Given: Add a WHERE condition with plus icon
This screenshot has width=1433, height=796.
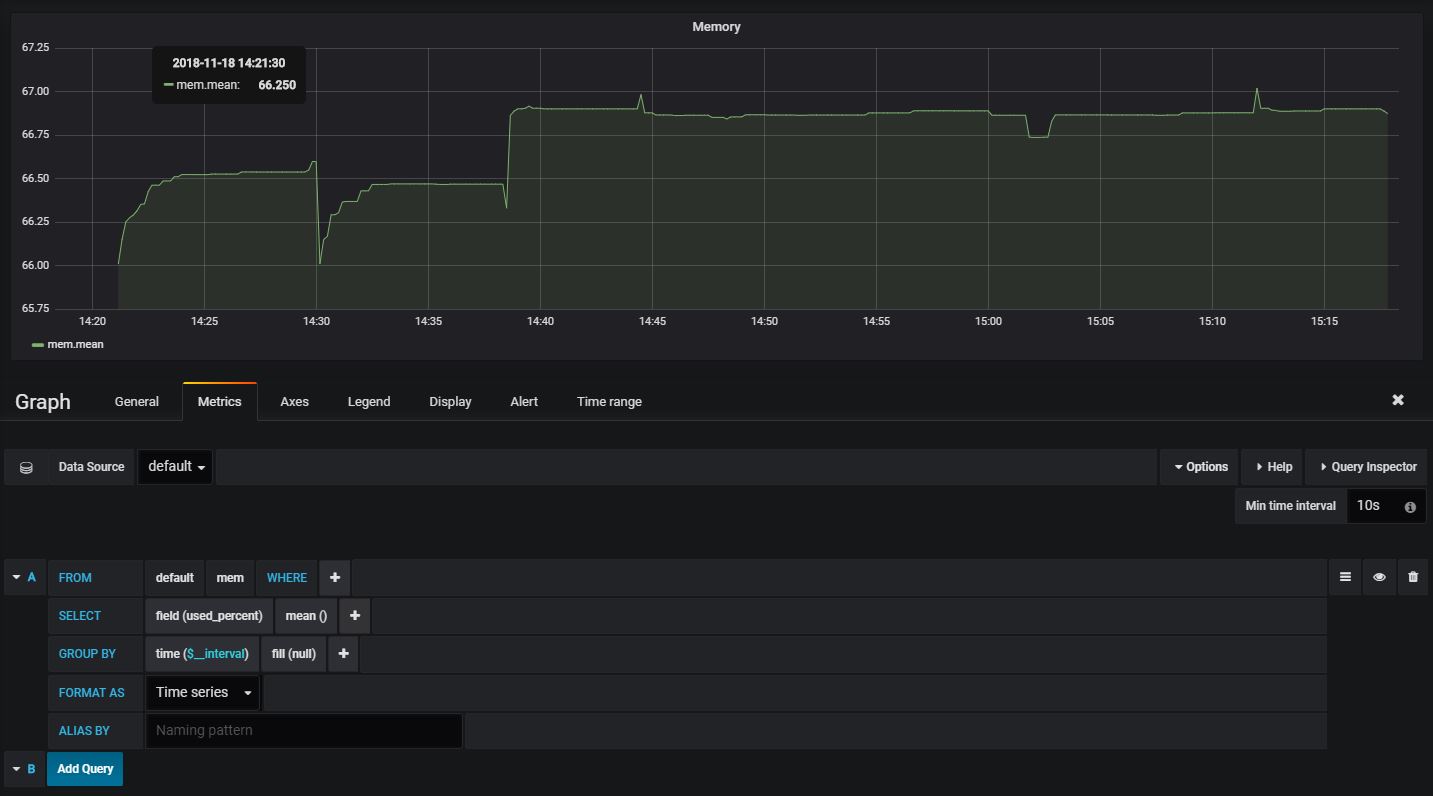Looking at the screenshot, I should click(334, 577).
